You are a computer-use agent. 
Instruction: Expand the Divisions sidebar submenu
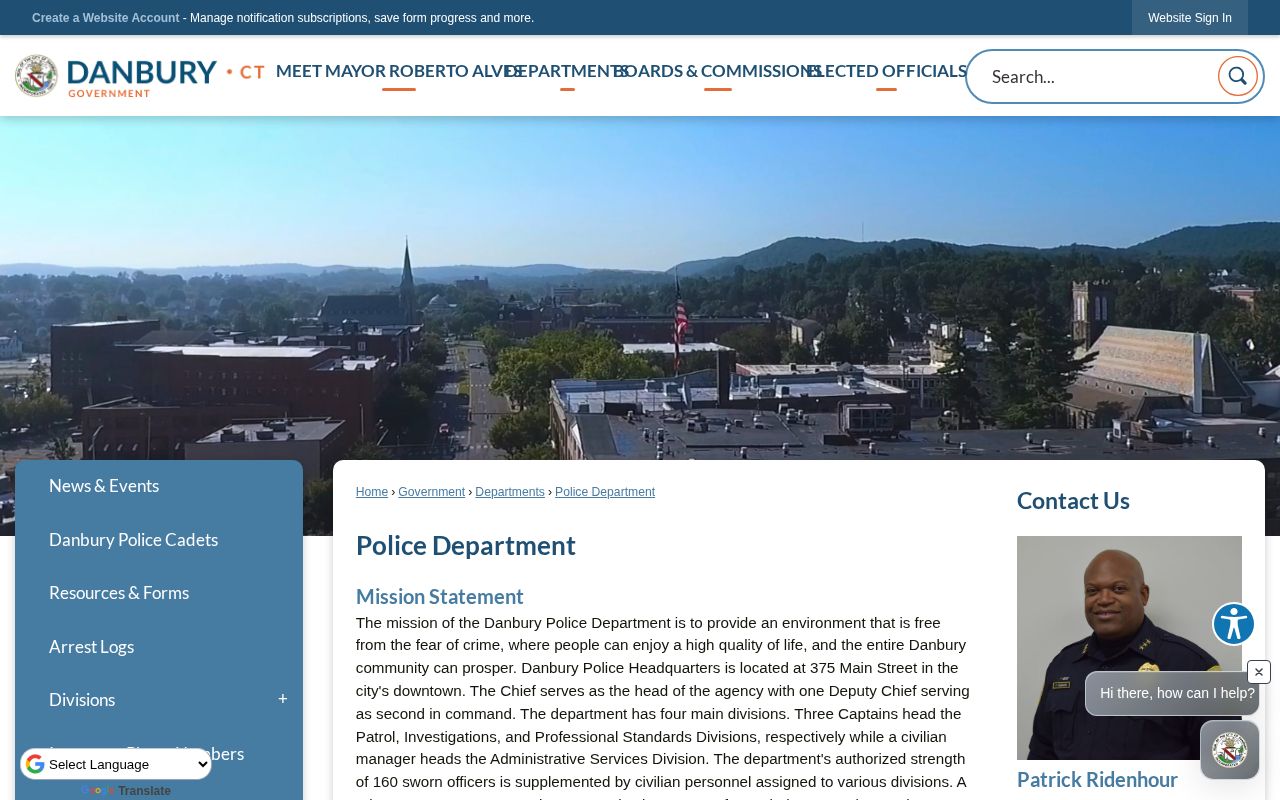pos(283,700)
